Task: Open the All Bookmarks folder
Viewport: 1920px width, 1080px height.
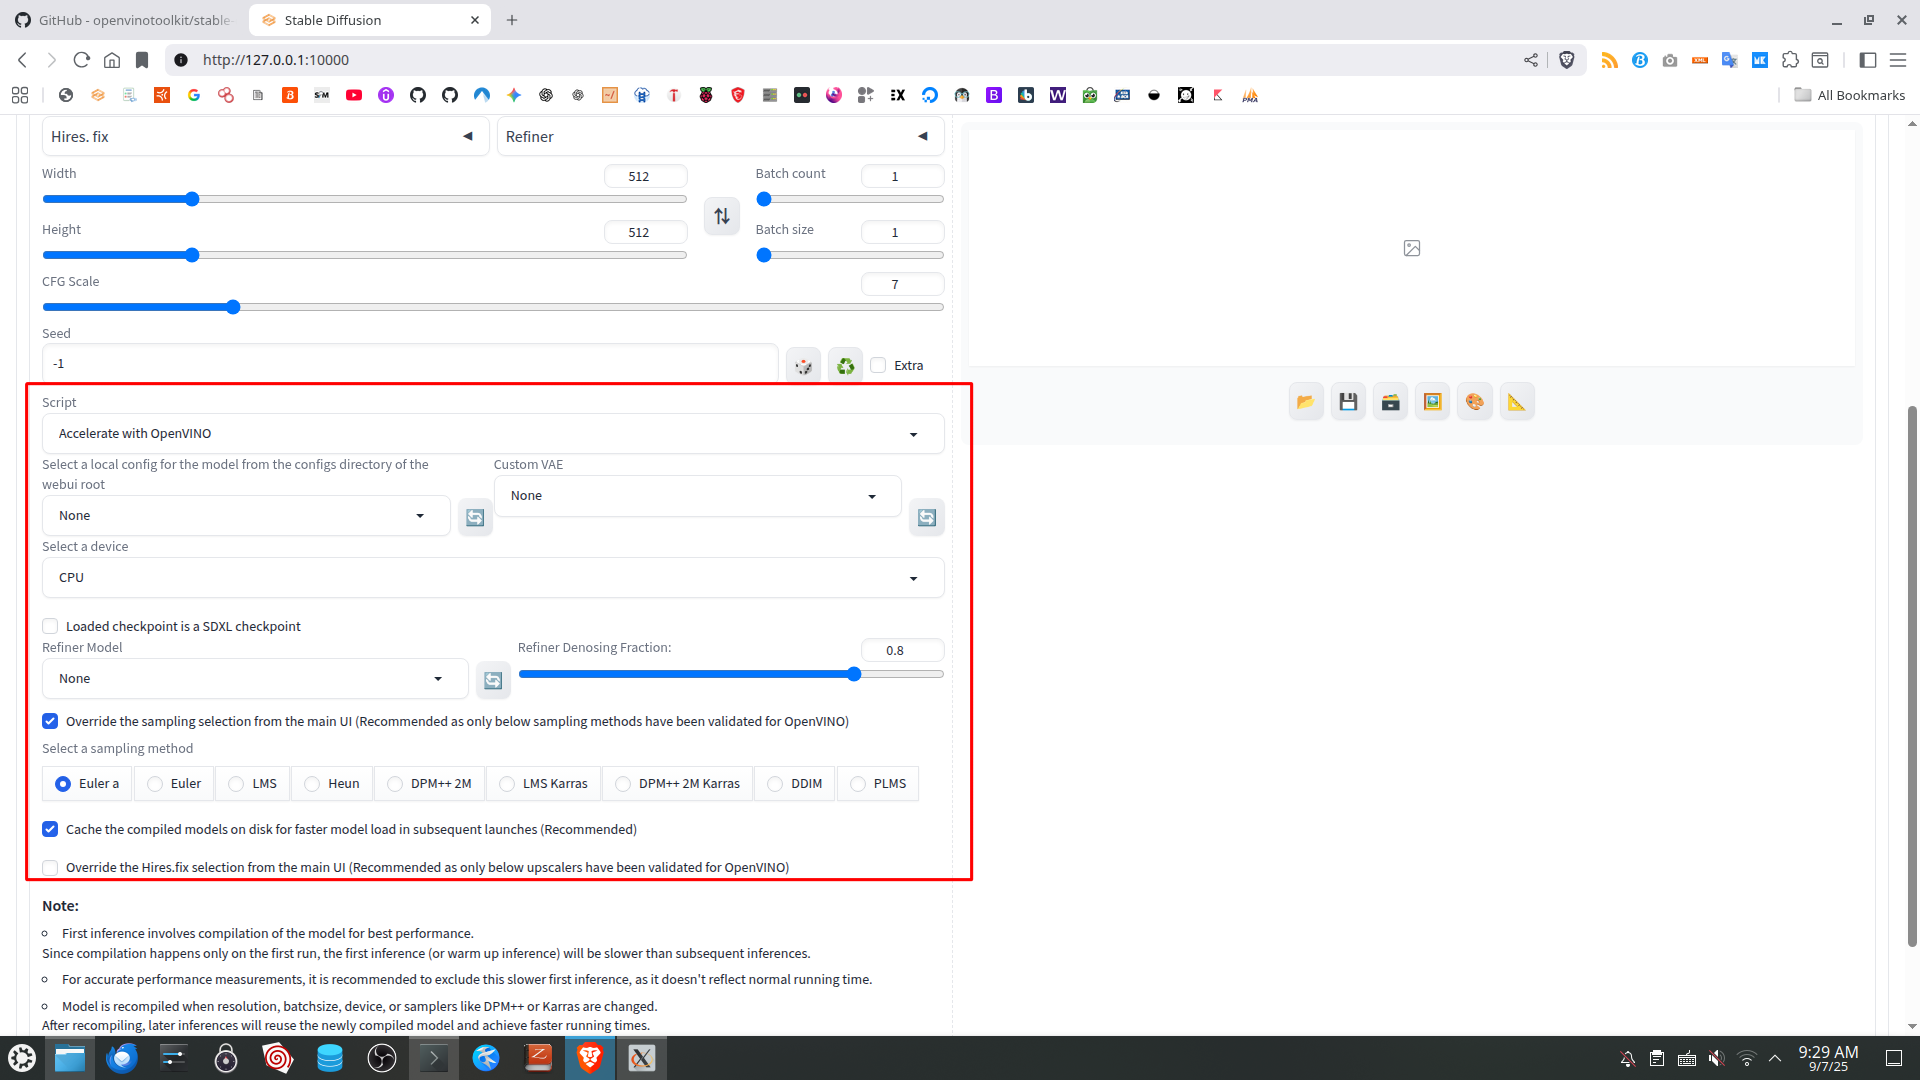Action: point(1849,95)
